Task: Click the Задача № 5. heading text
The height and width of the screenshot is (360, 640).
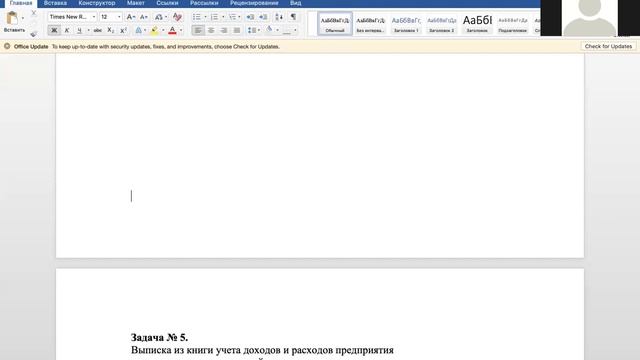Action: click(159, 338)
